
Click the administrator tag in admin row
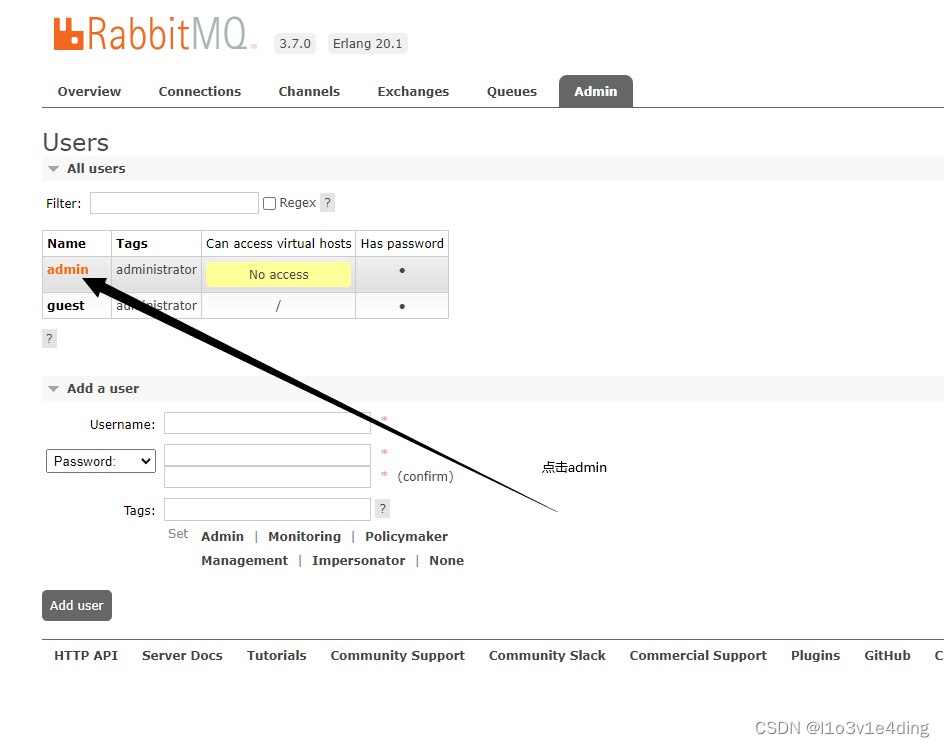(157, 270)
